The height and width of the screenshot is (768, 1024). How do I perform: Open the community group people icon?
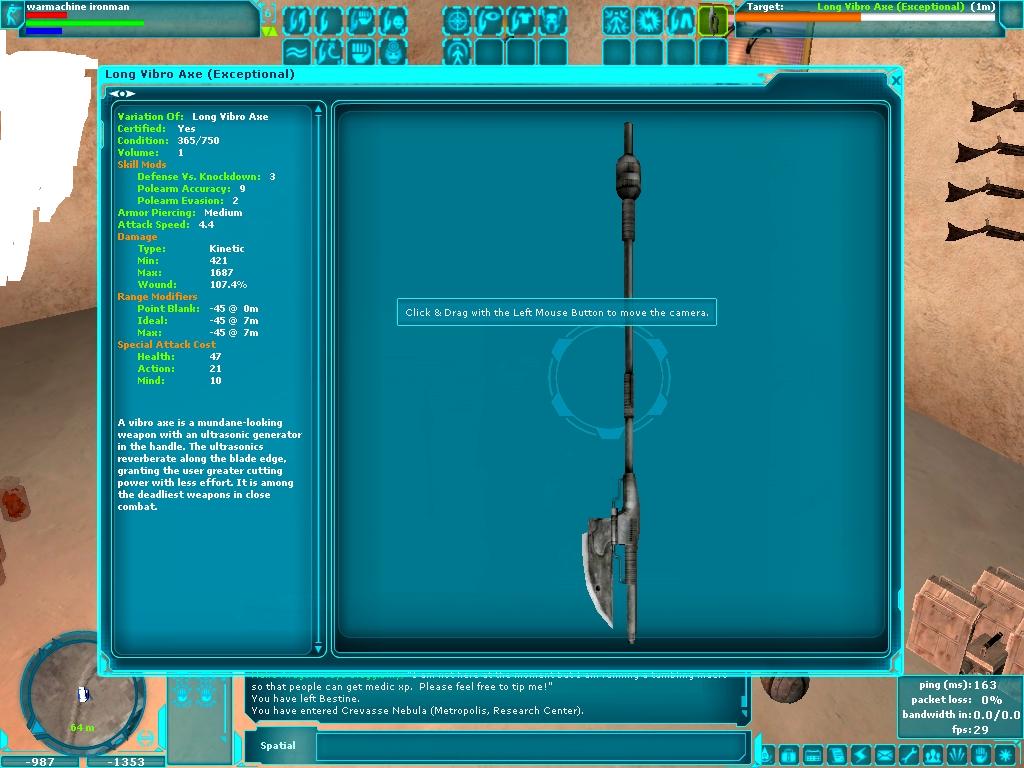point(933,756)
